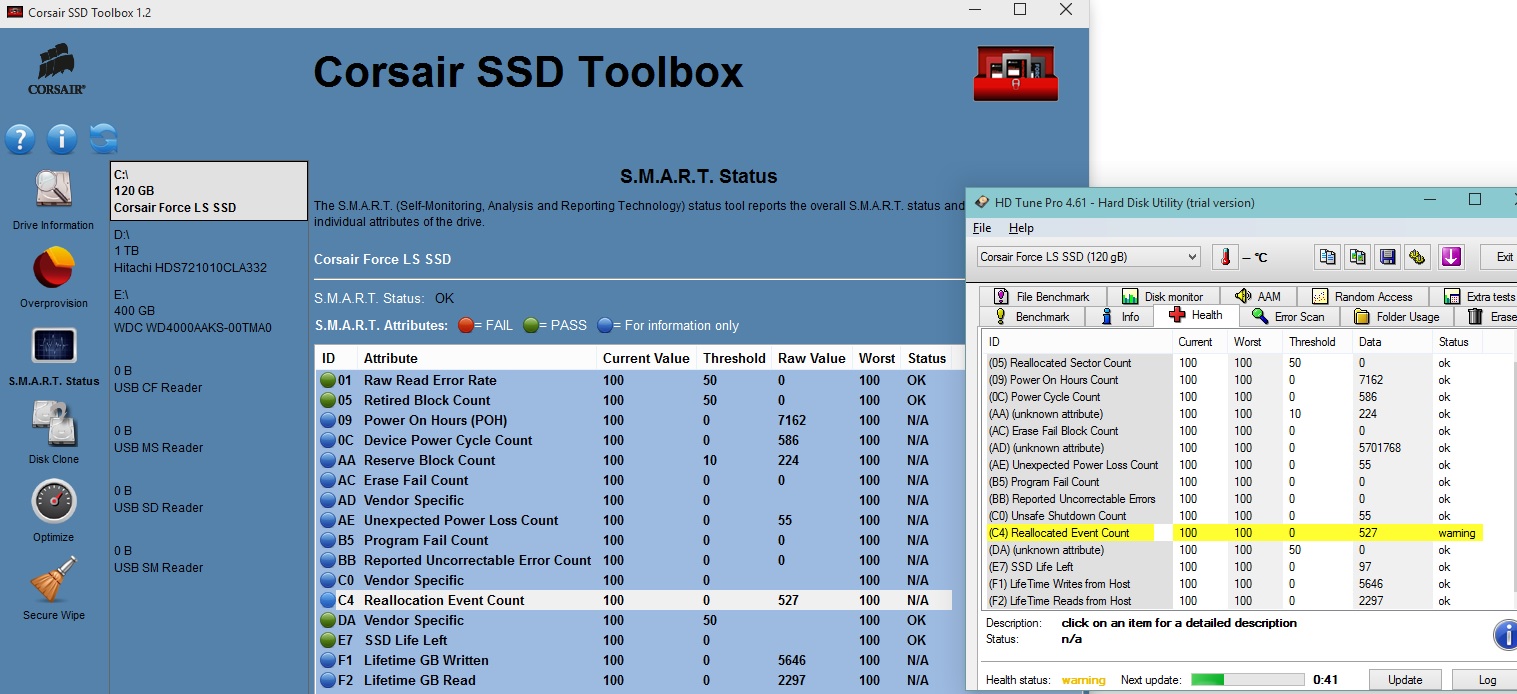Select the Retired Block Count row
This screenshot has width=1517, height=694.
coord(634,400)
